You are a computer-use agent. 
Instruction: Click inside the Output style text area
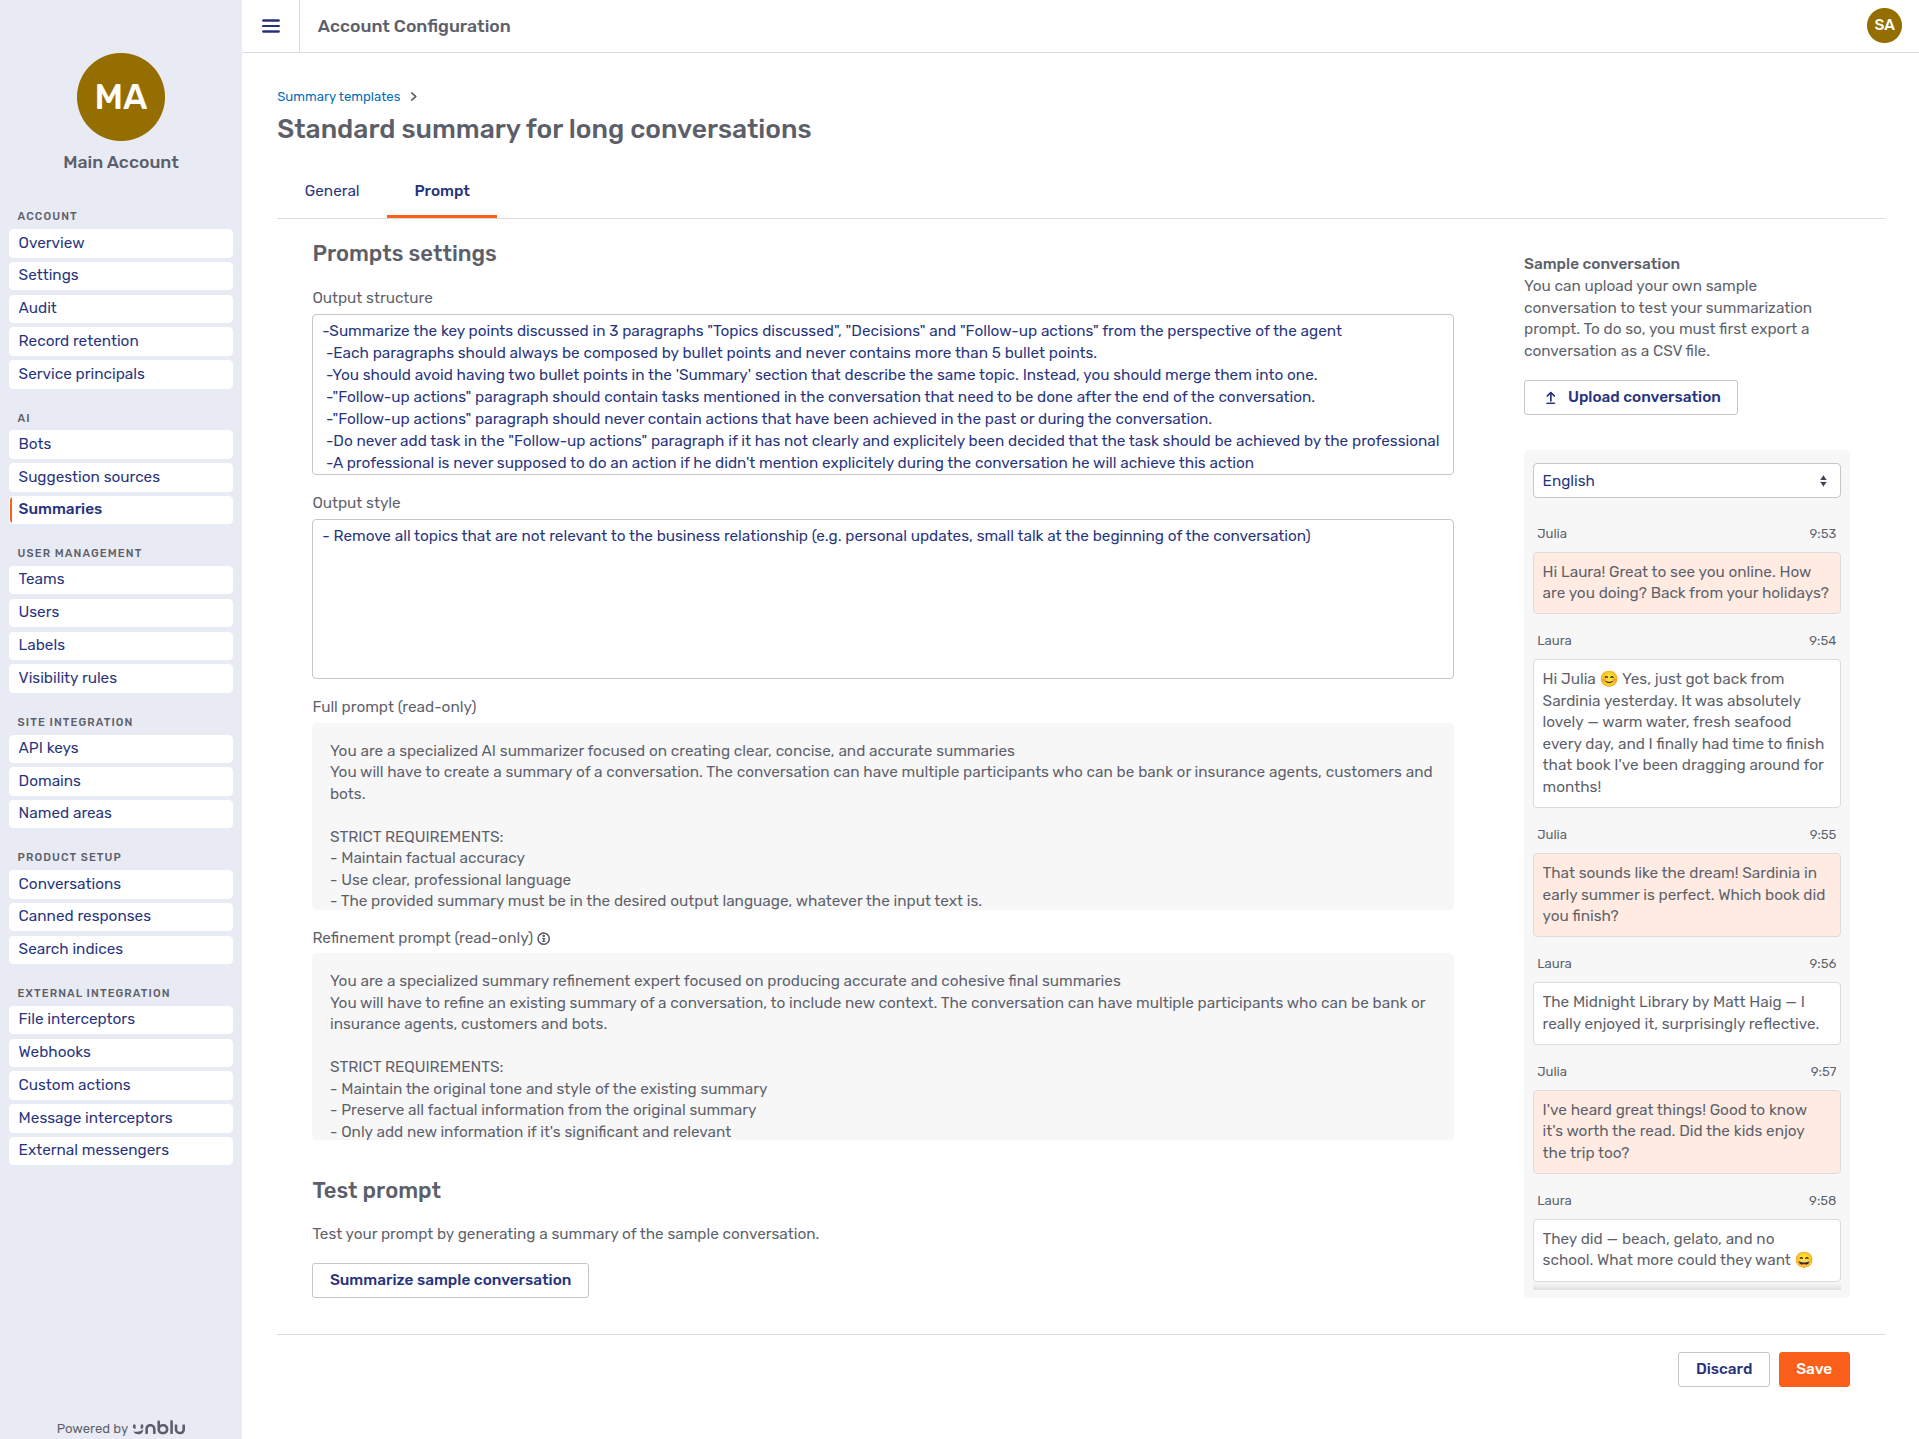coord(882,598)
